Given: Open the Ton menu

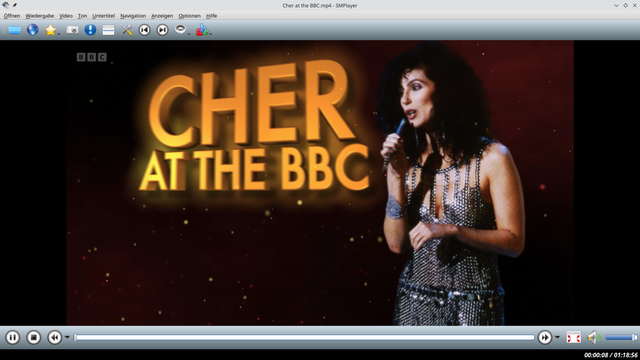Looking at the screenshot, I should coord(82,16).
